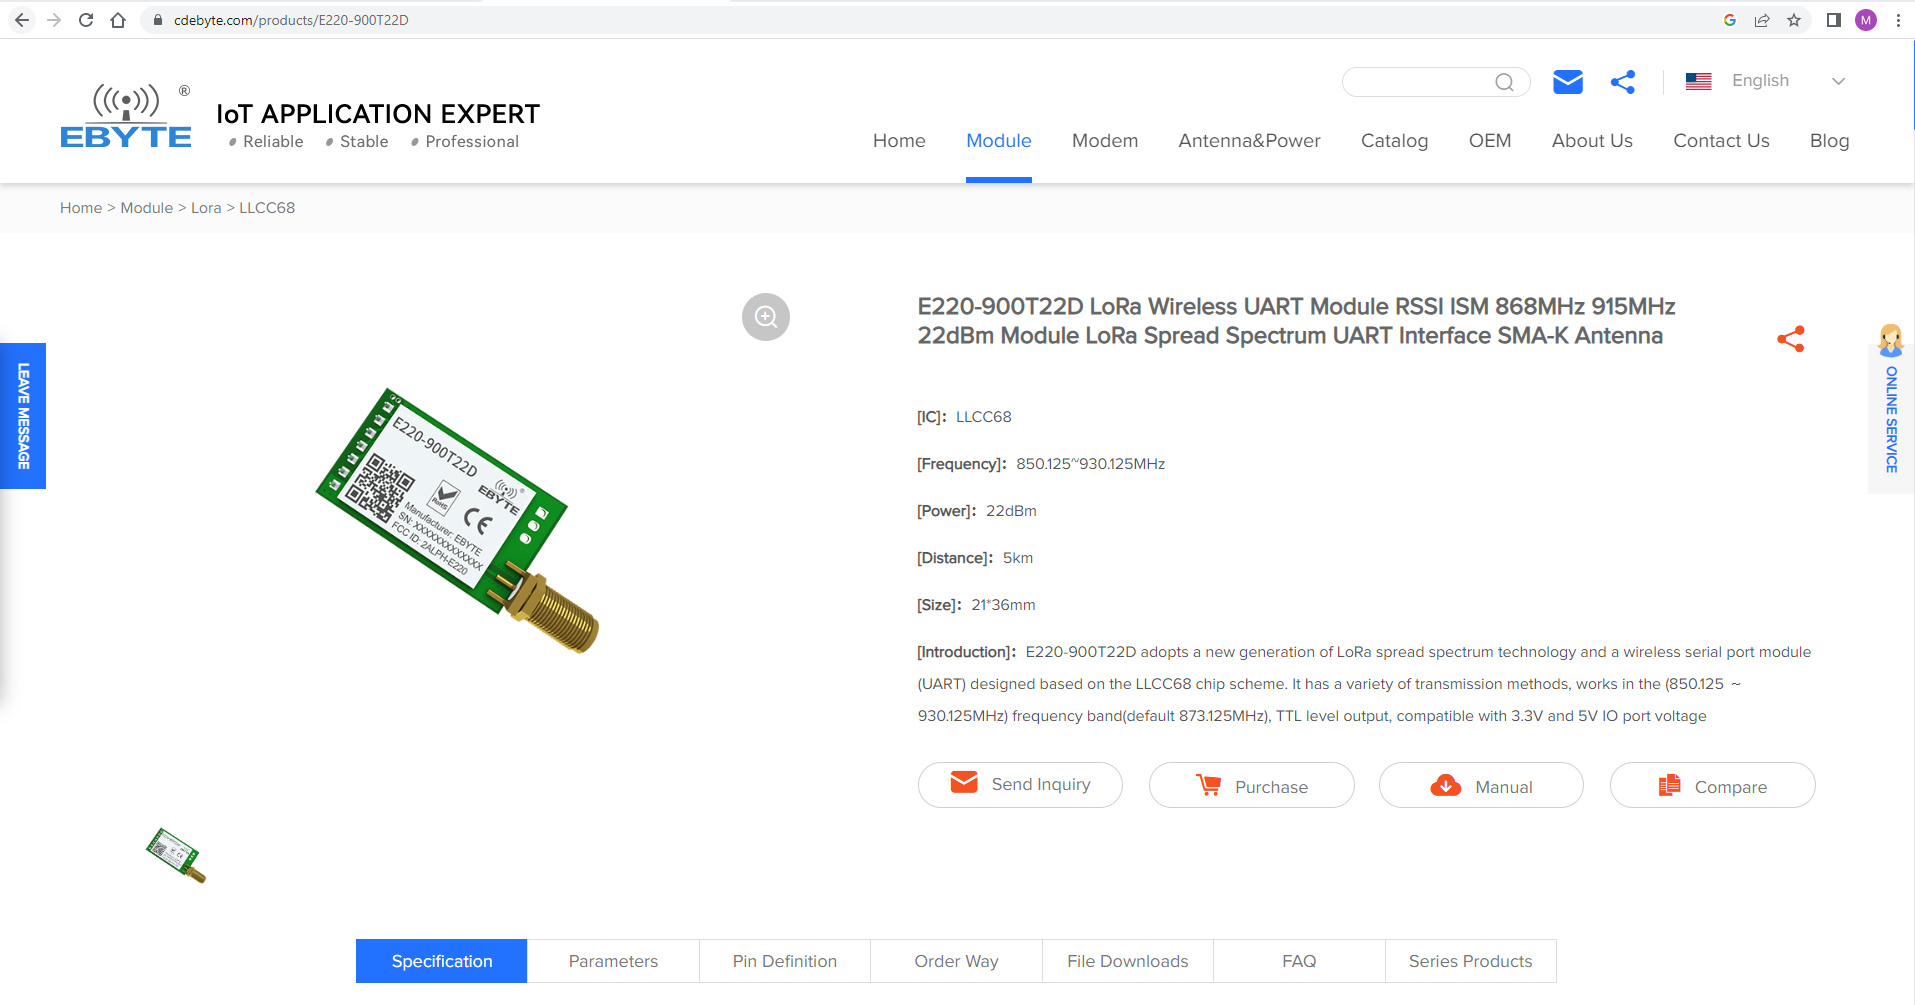Click the blue share icon in header
The width and height of the screenshot is (1915, 1005).
coord(1623,82)
